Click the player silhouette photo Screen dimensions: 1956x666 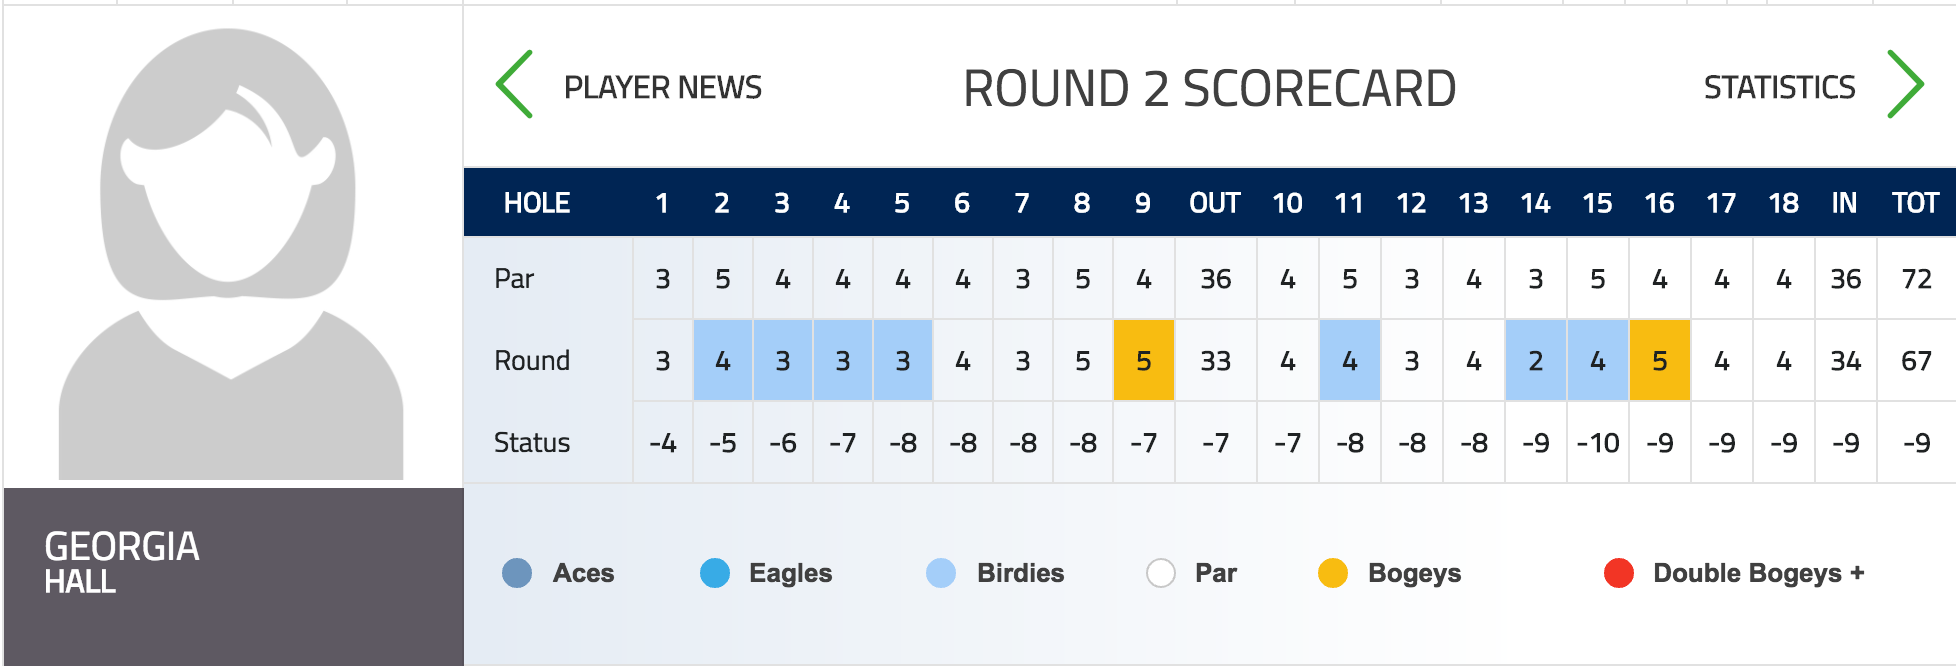coord(231,253)
